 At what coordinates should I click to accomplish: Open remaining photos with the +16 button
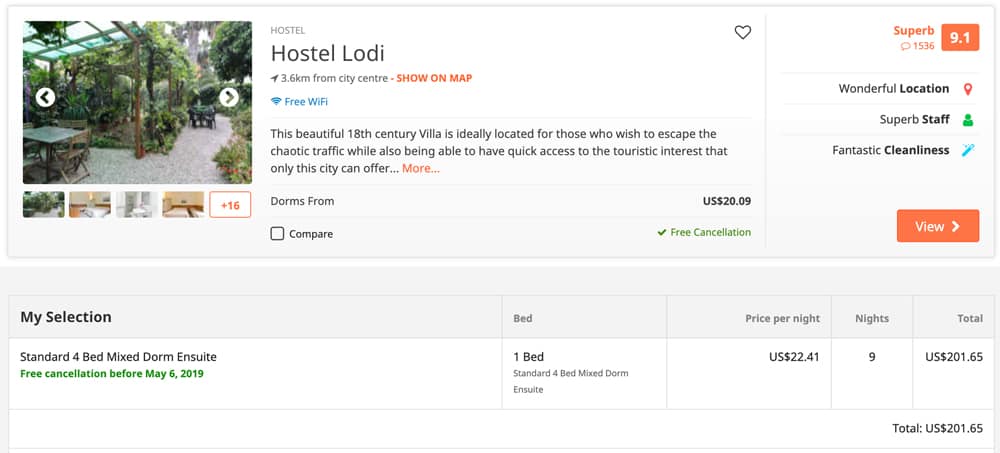tap(230, 205)
